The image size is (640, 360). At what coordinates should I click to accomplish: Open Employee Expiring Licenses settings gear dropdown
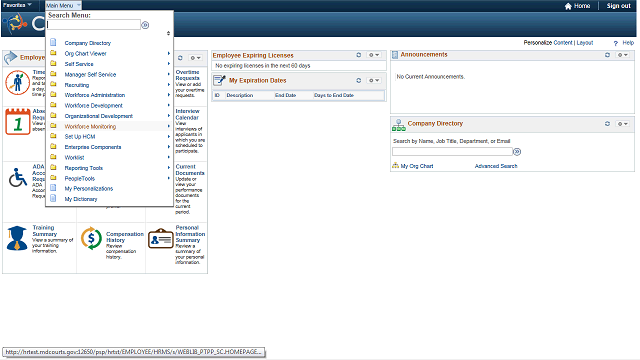pos(374,55)
